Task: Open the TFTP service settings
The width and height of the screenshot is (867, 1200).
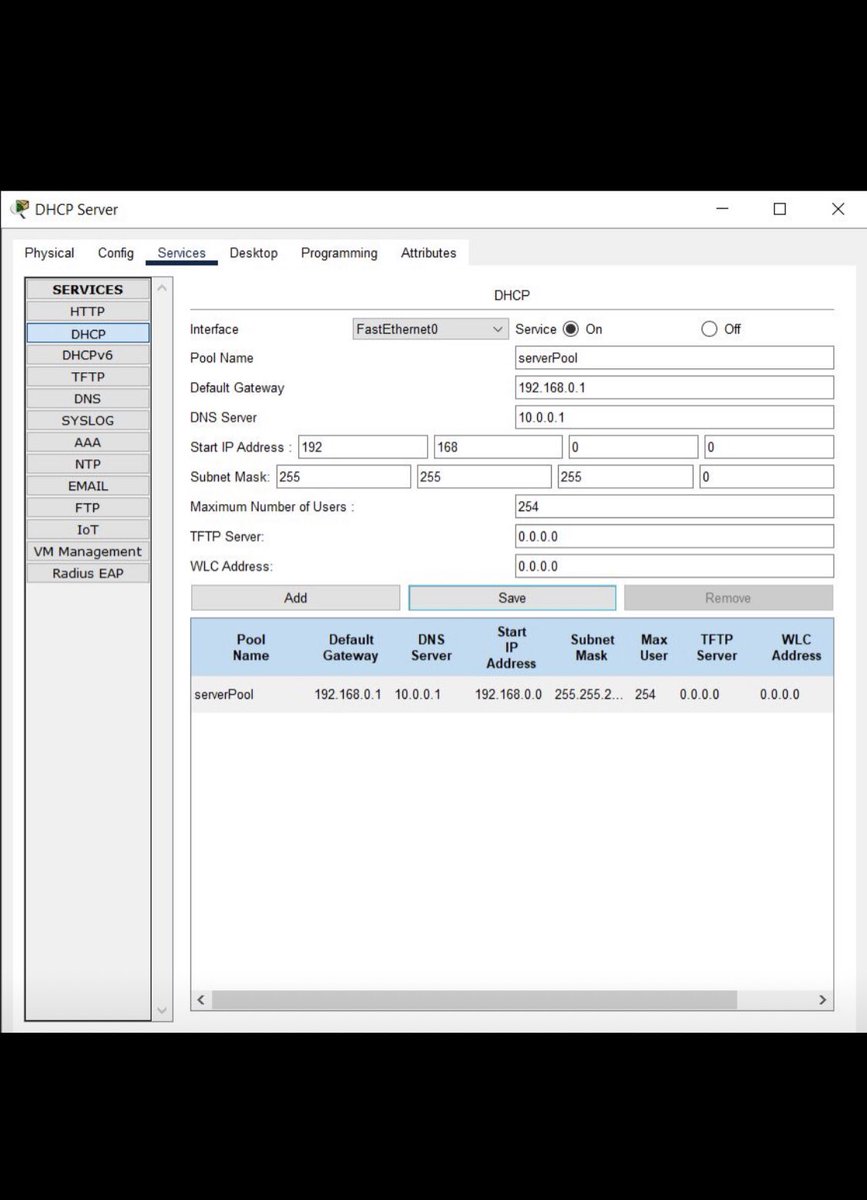Action: pyautogui.click(x=87, y=376)
